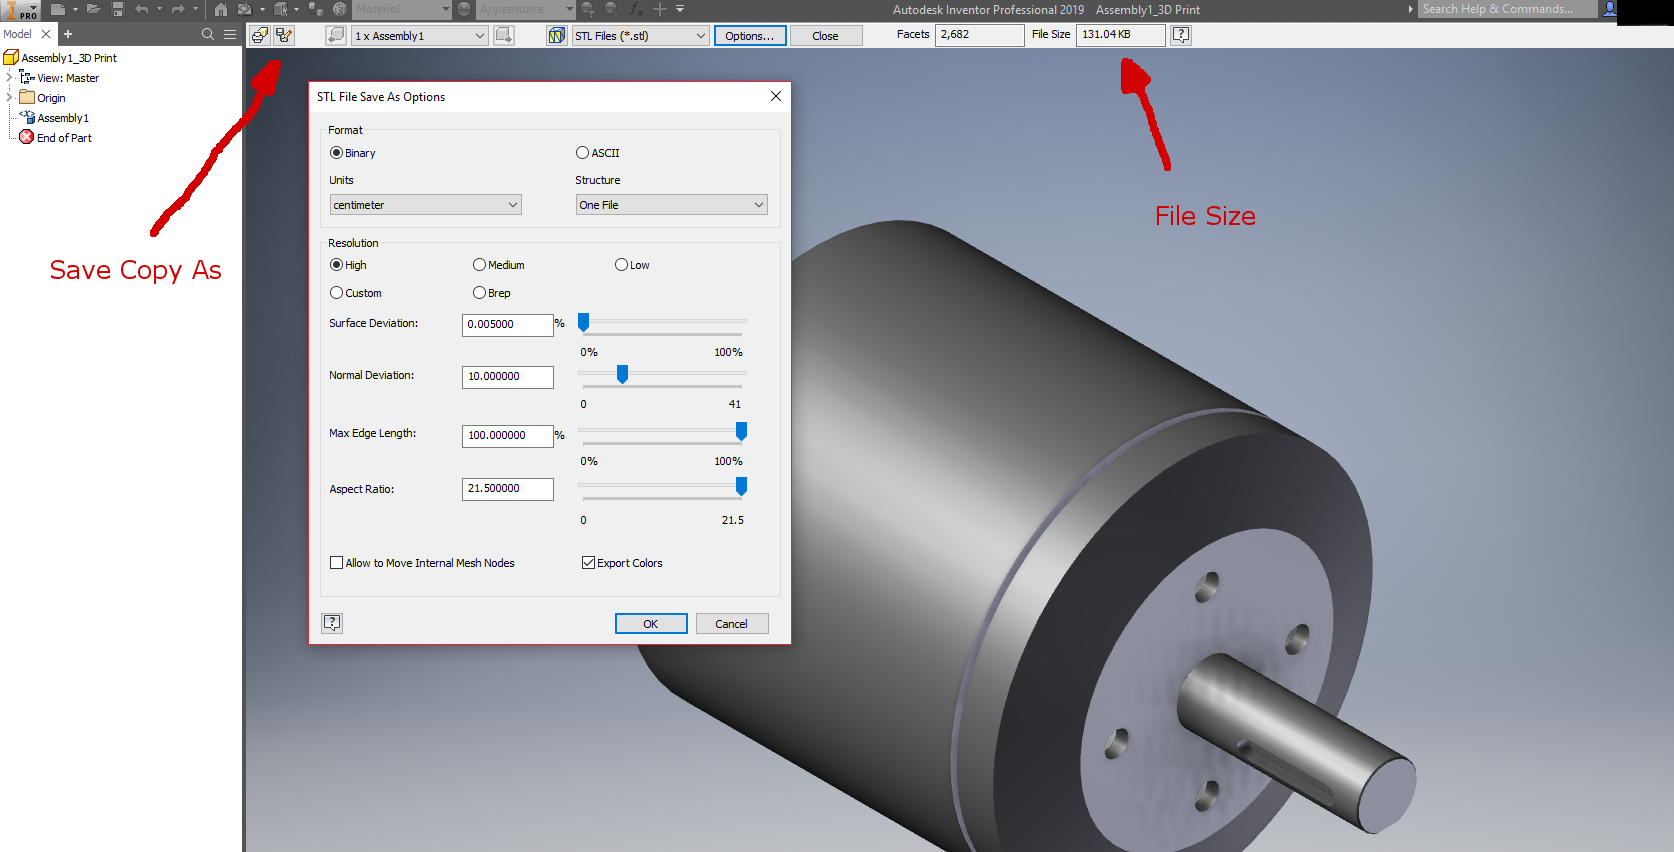Confirm STL options with OK
The image size is (1674, 852).
pos(651,623)
